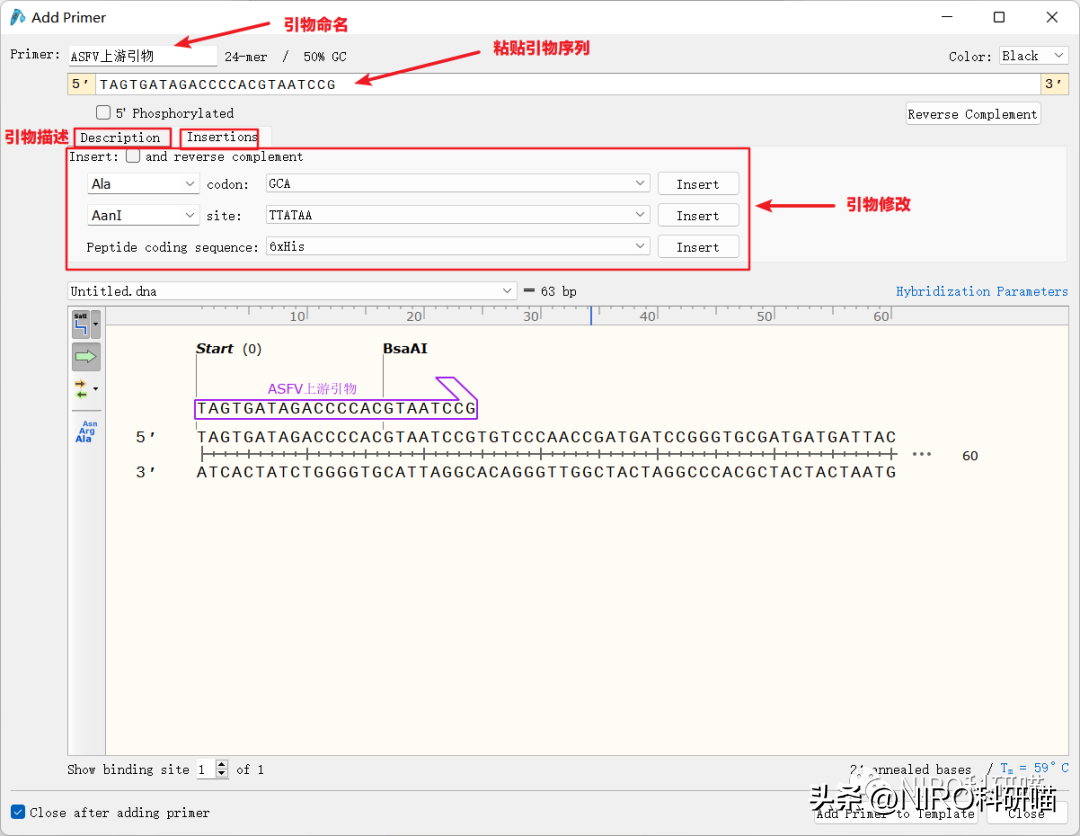This screenshot has height=836, width=1080.
Task: Enable the 5' Phosphorylated checkbox
Action: (x=103, y=113)
